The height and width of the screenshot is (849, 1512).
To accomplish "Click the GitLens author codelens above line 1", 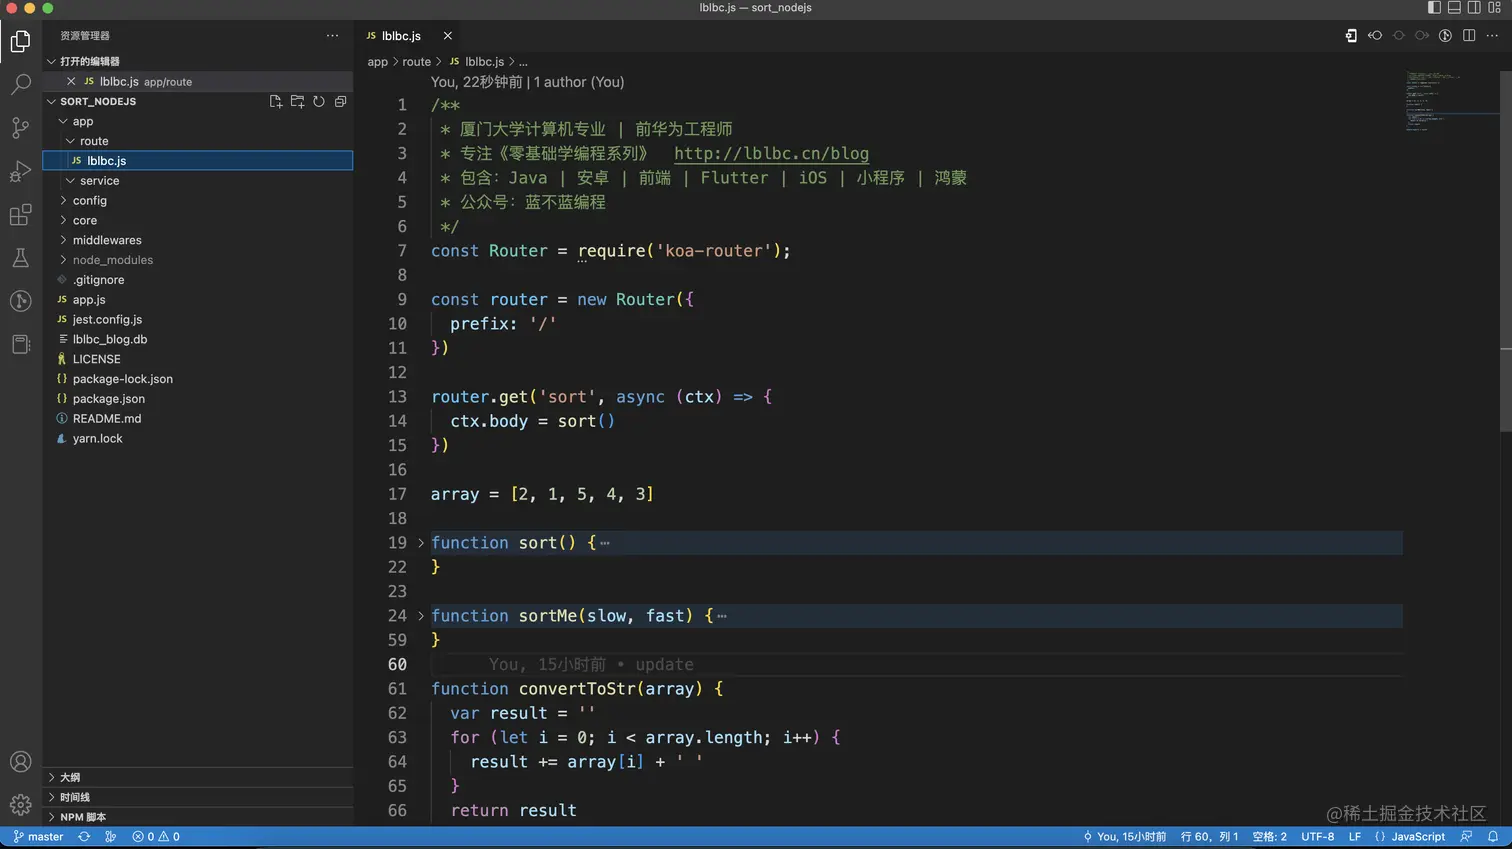I will tap(527, 82).
